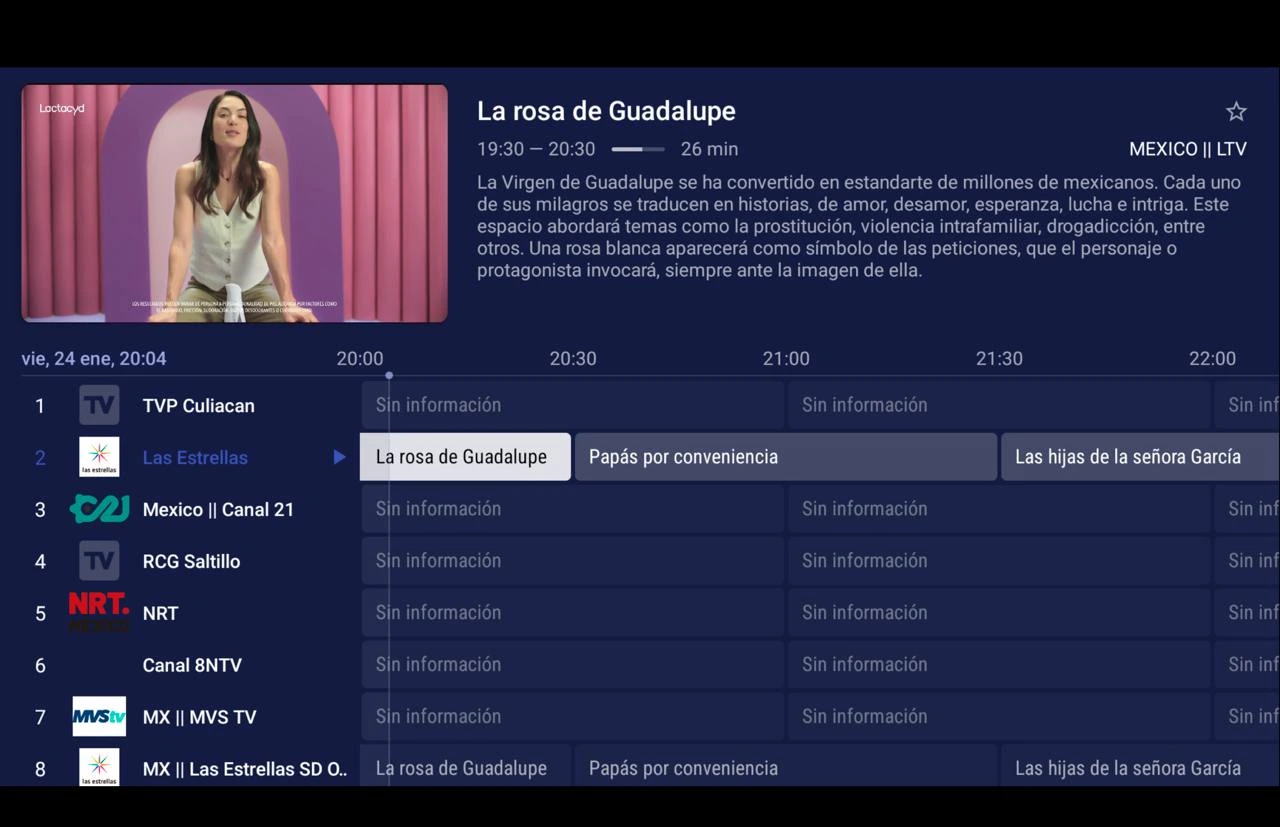1280x827 pixels.
Task: Click the 20:30 time marker on the timeline
Action: (573, 358)
